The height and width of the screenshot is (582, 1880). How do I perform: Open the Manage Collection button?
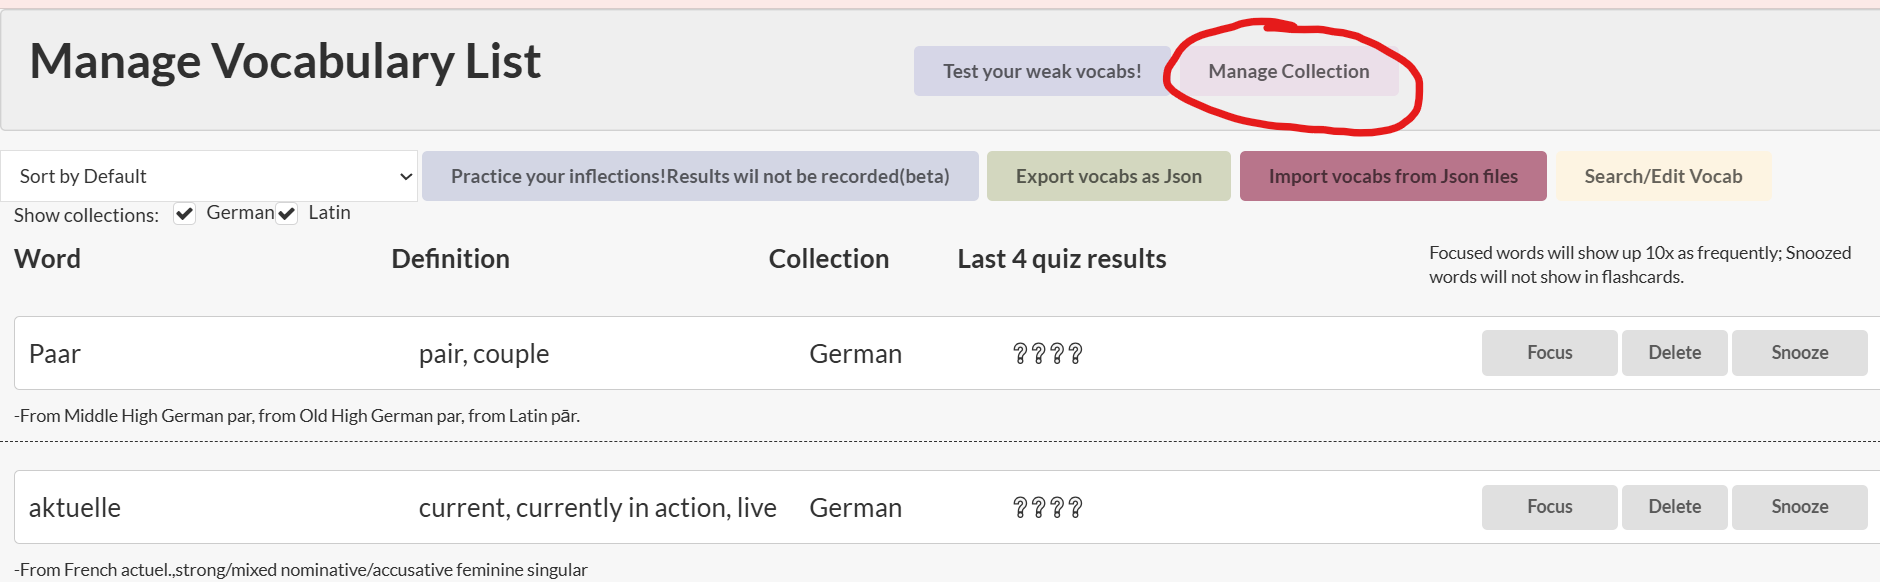(1288, 71)
